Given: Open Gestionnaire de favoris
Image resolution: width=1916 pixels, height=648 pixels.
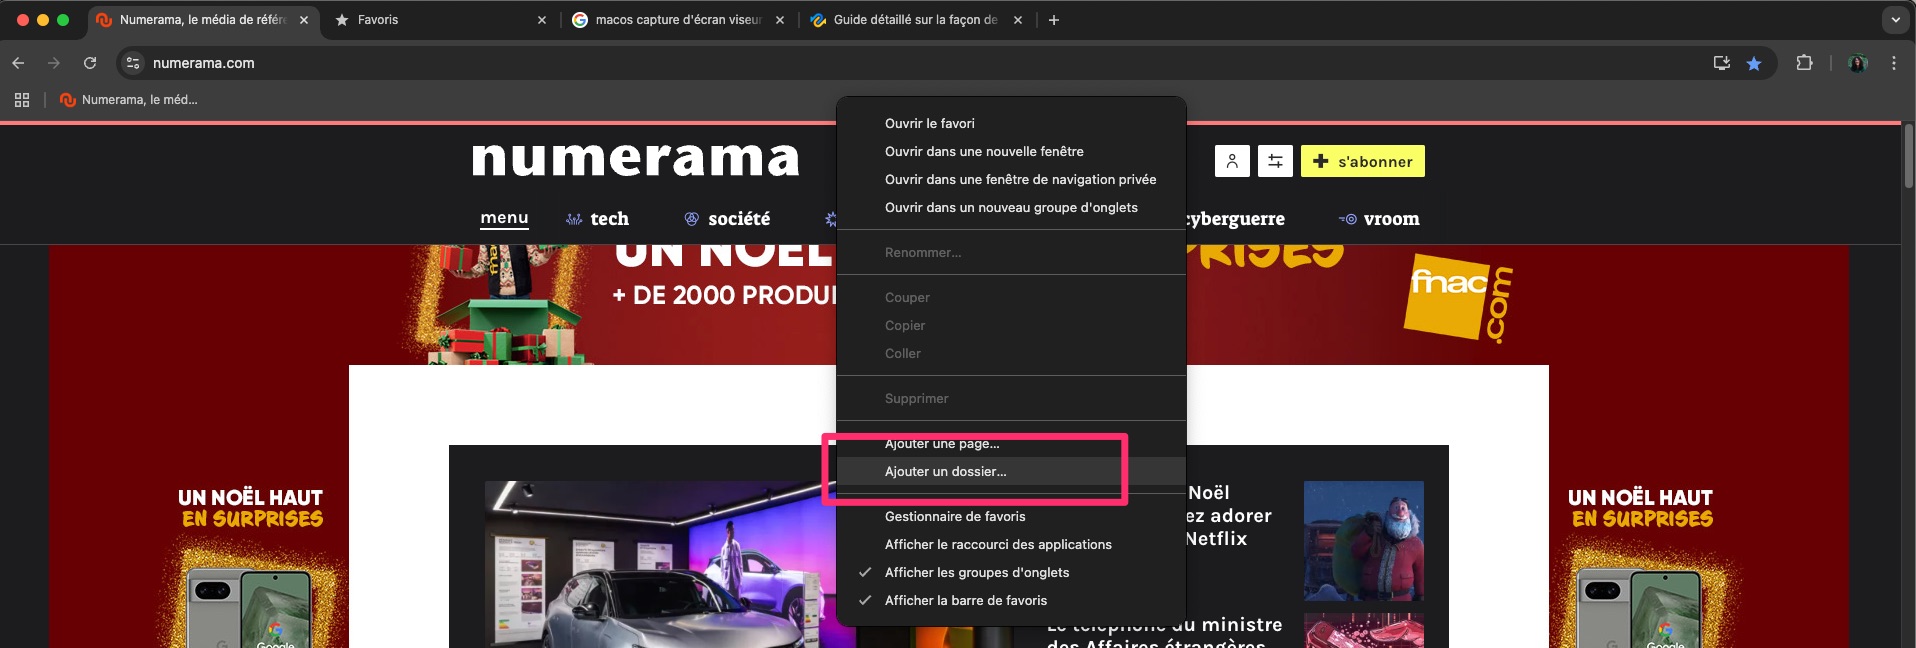Looking at the screenshot, I should pyautogui.click(x=1011, y=517).
